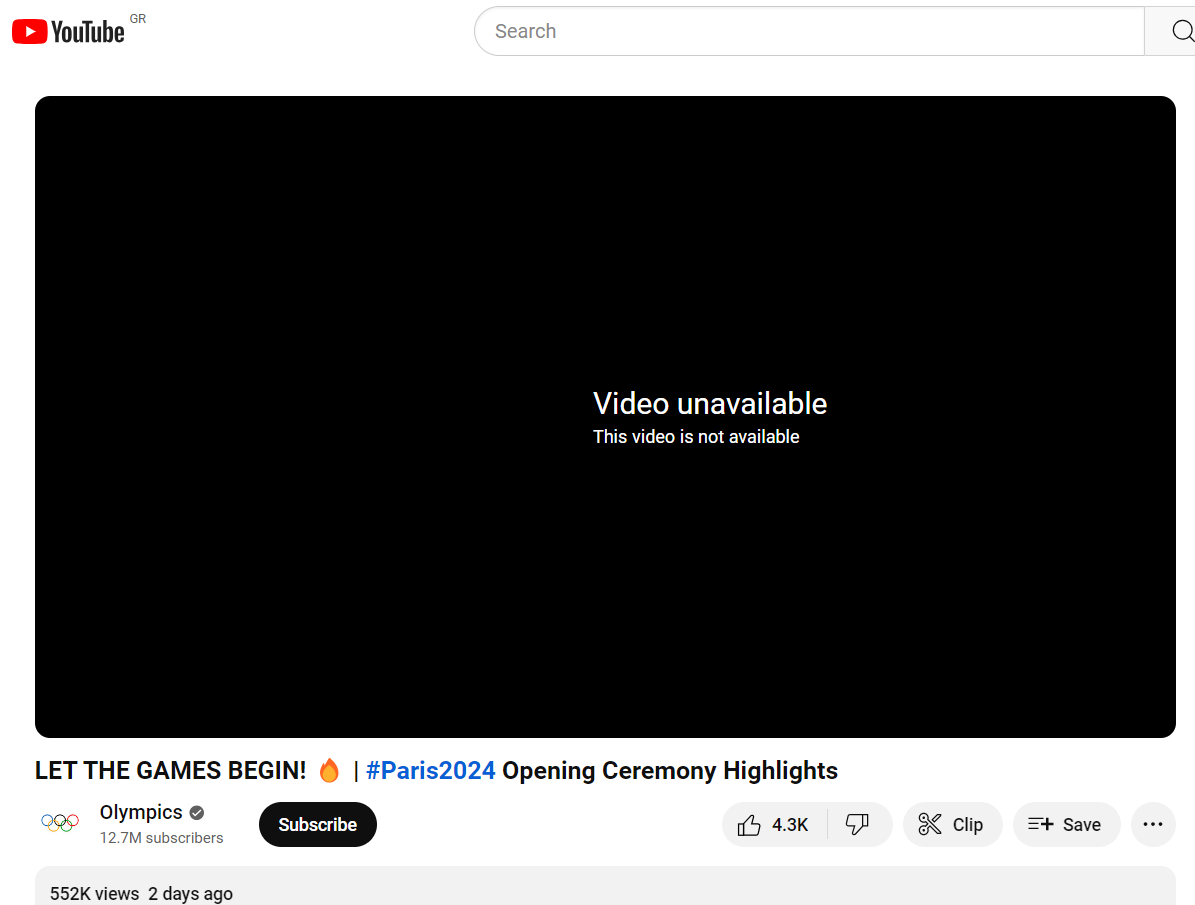1195x905 pixels.
Task: Click the '12.7M subscribers' count text
Action: tap(161, 838)
